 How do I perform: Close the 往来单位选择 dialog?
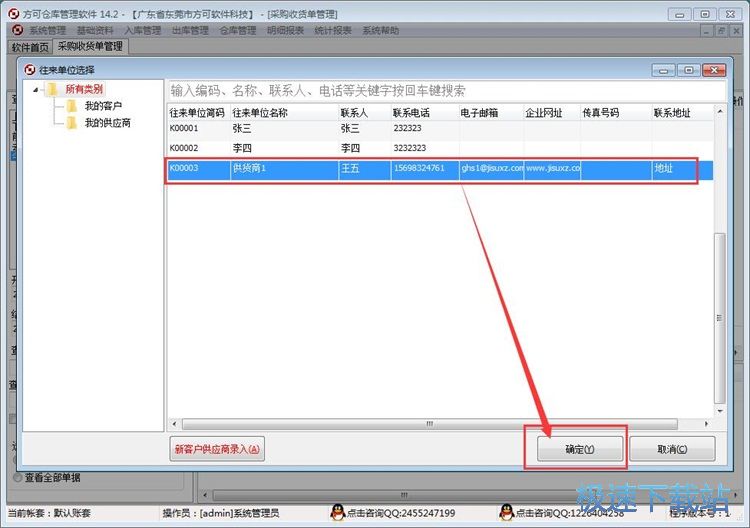[714, 70]
